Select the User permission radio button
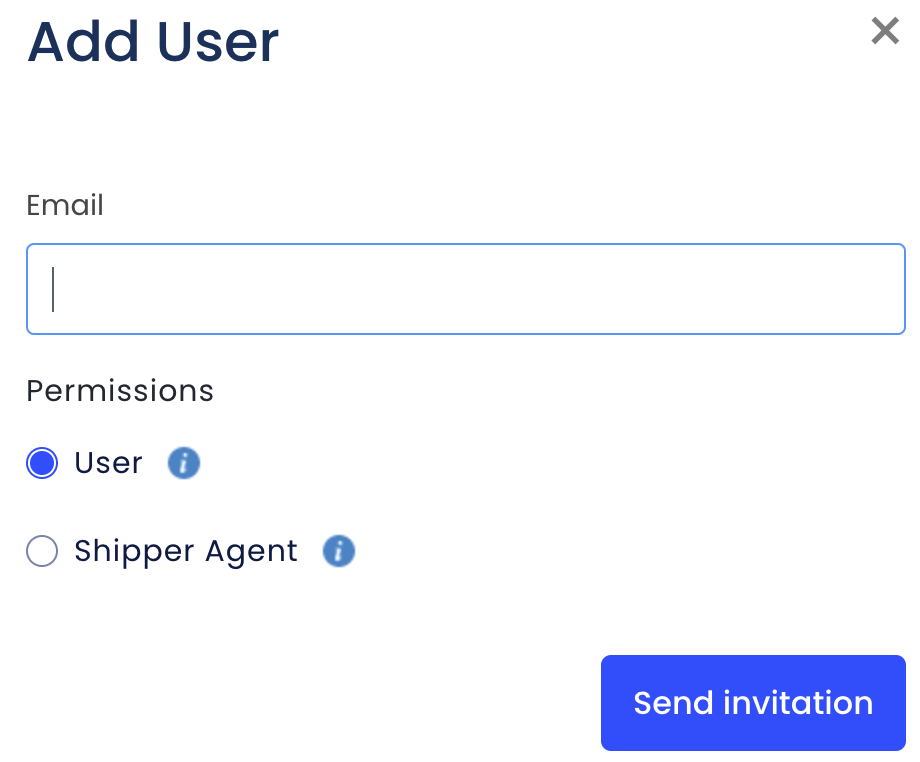This screenshot has width=920, height=762. pyautogui.click(x=42, y=463)
